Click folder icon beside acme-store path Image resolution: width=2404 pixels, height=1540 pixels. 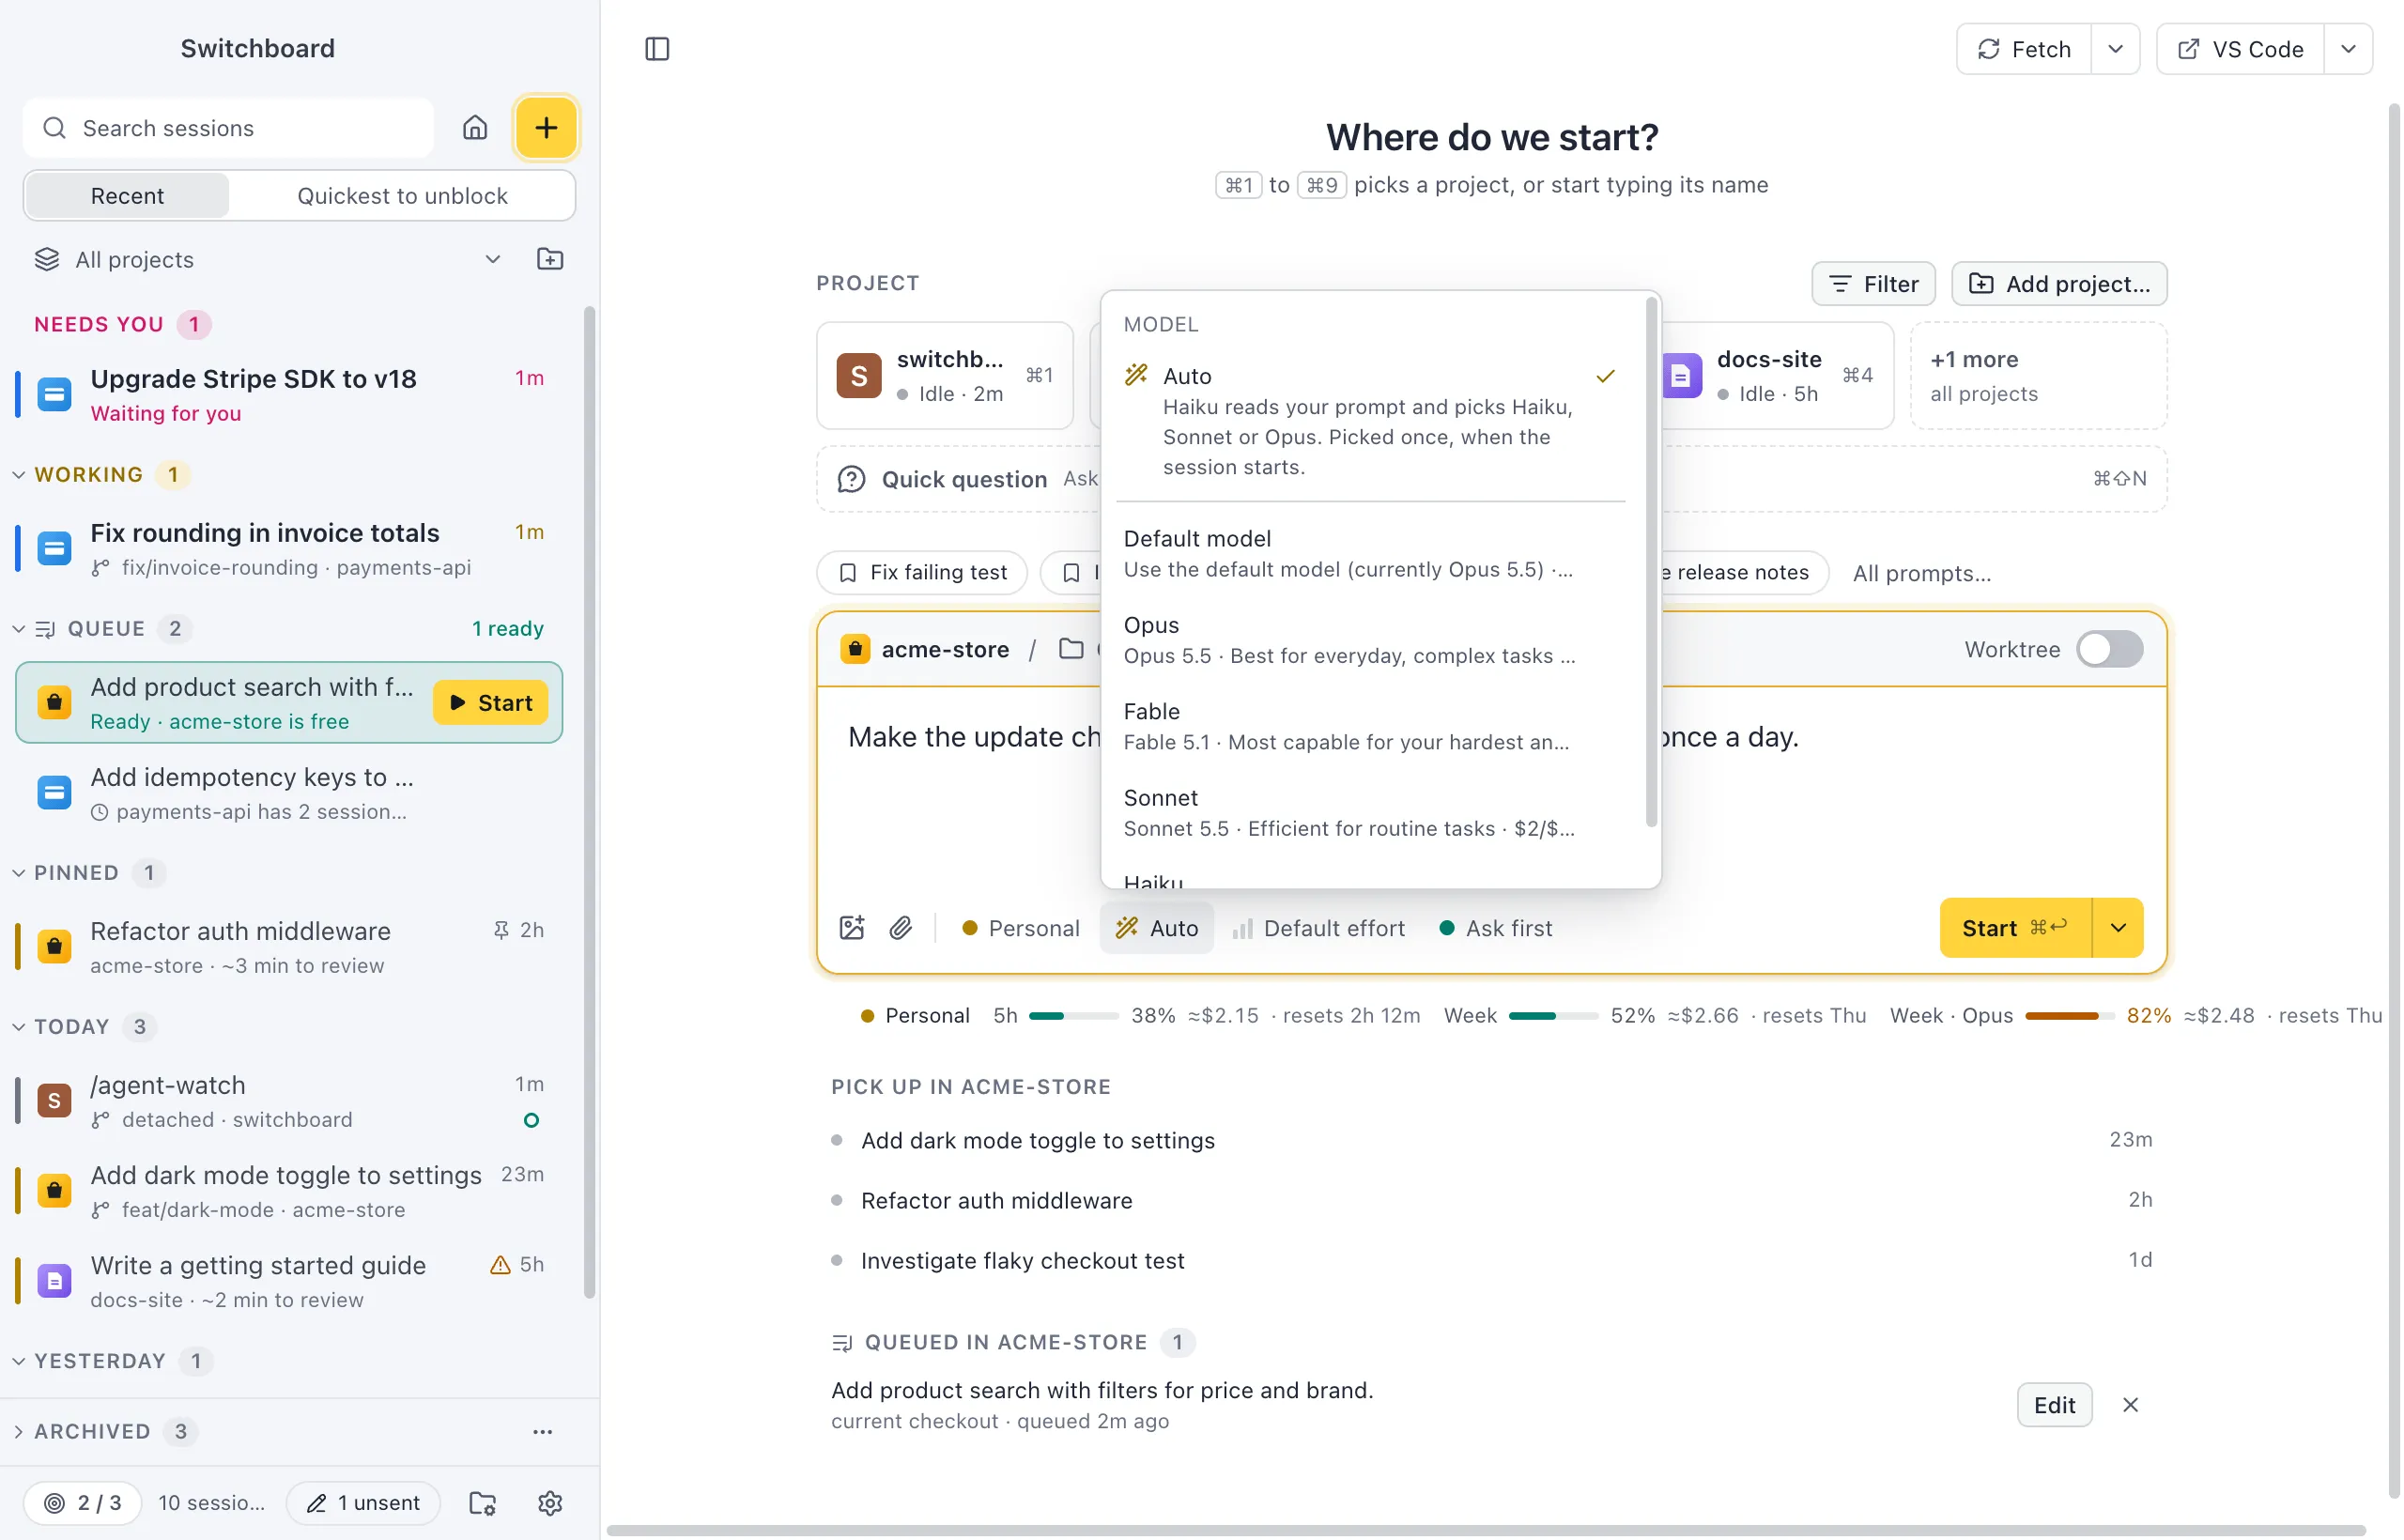coord(1071,649)
